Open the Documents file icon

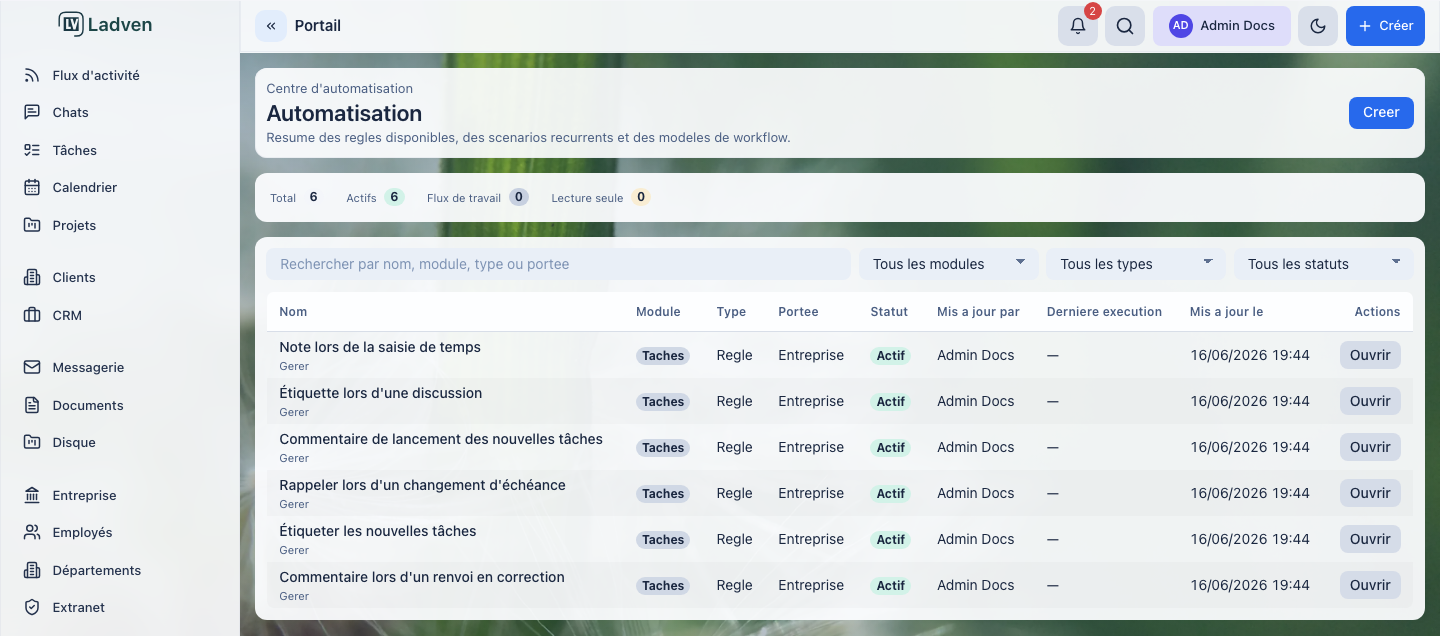(x=32, y=405)
